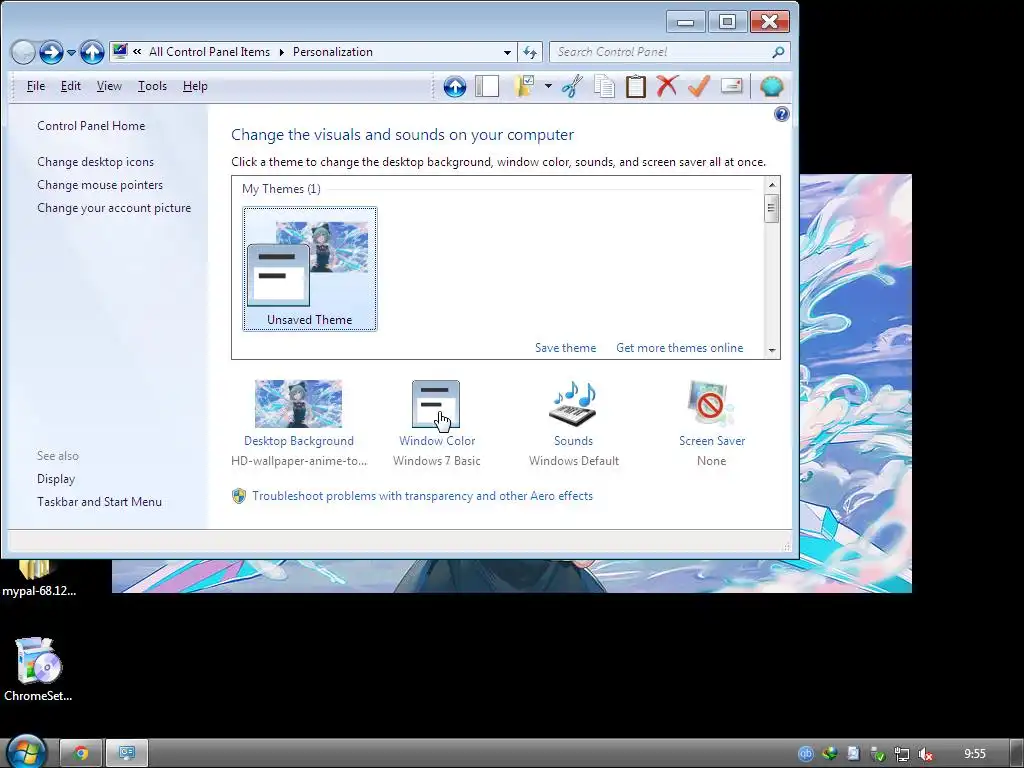1024x768 pixels.
Task: Open the Edit menu
Action: [x=71, y=86]
